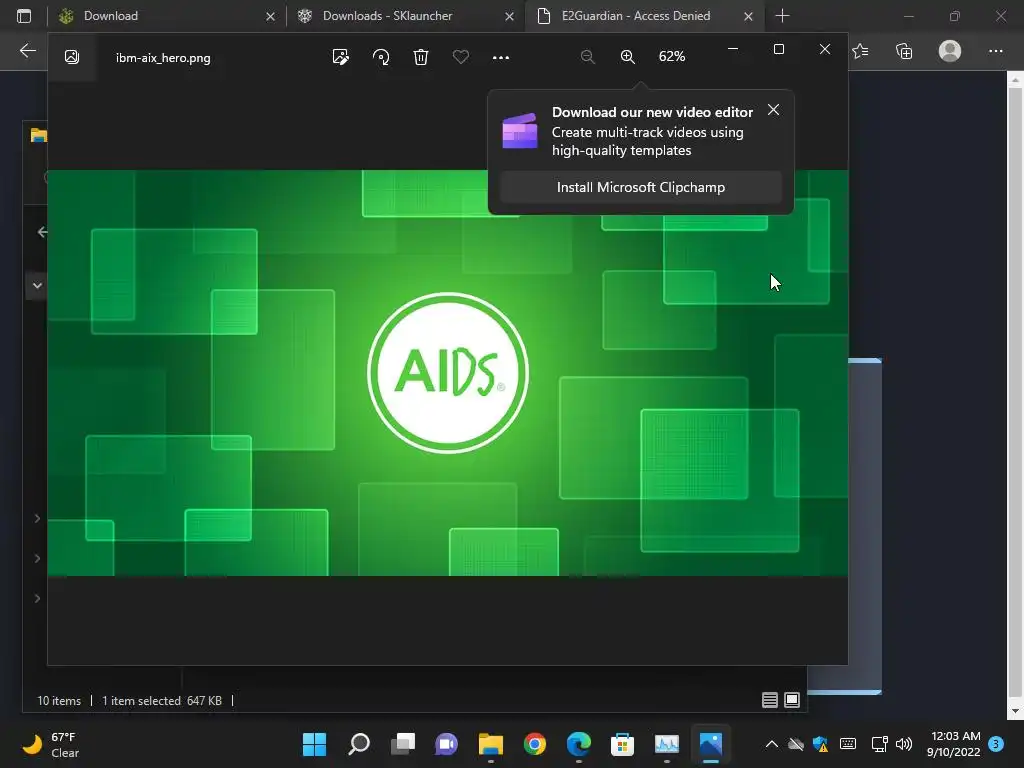Viewport: 1024px width, 768px height.
Task: Zoom out of the photo
Action: click(587, 57)
